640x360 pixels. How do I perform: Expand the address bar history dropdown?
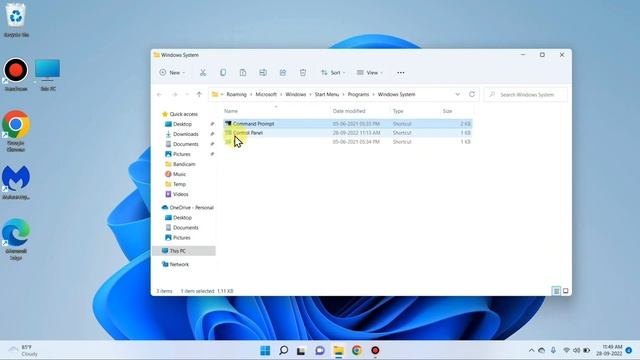[458, 94]
